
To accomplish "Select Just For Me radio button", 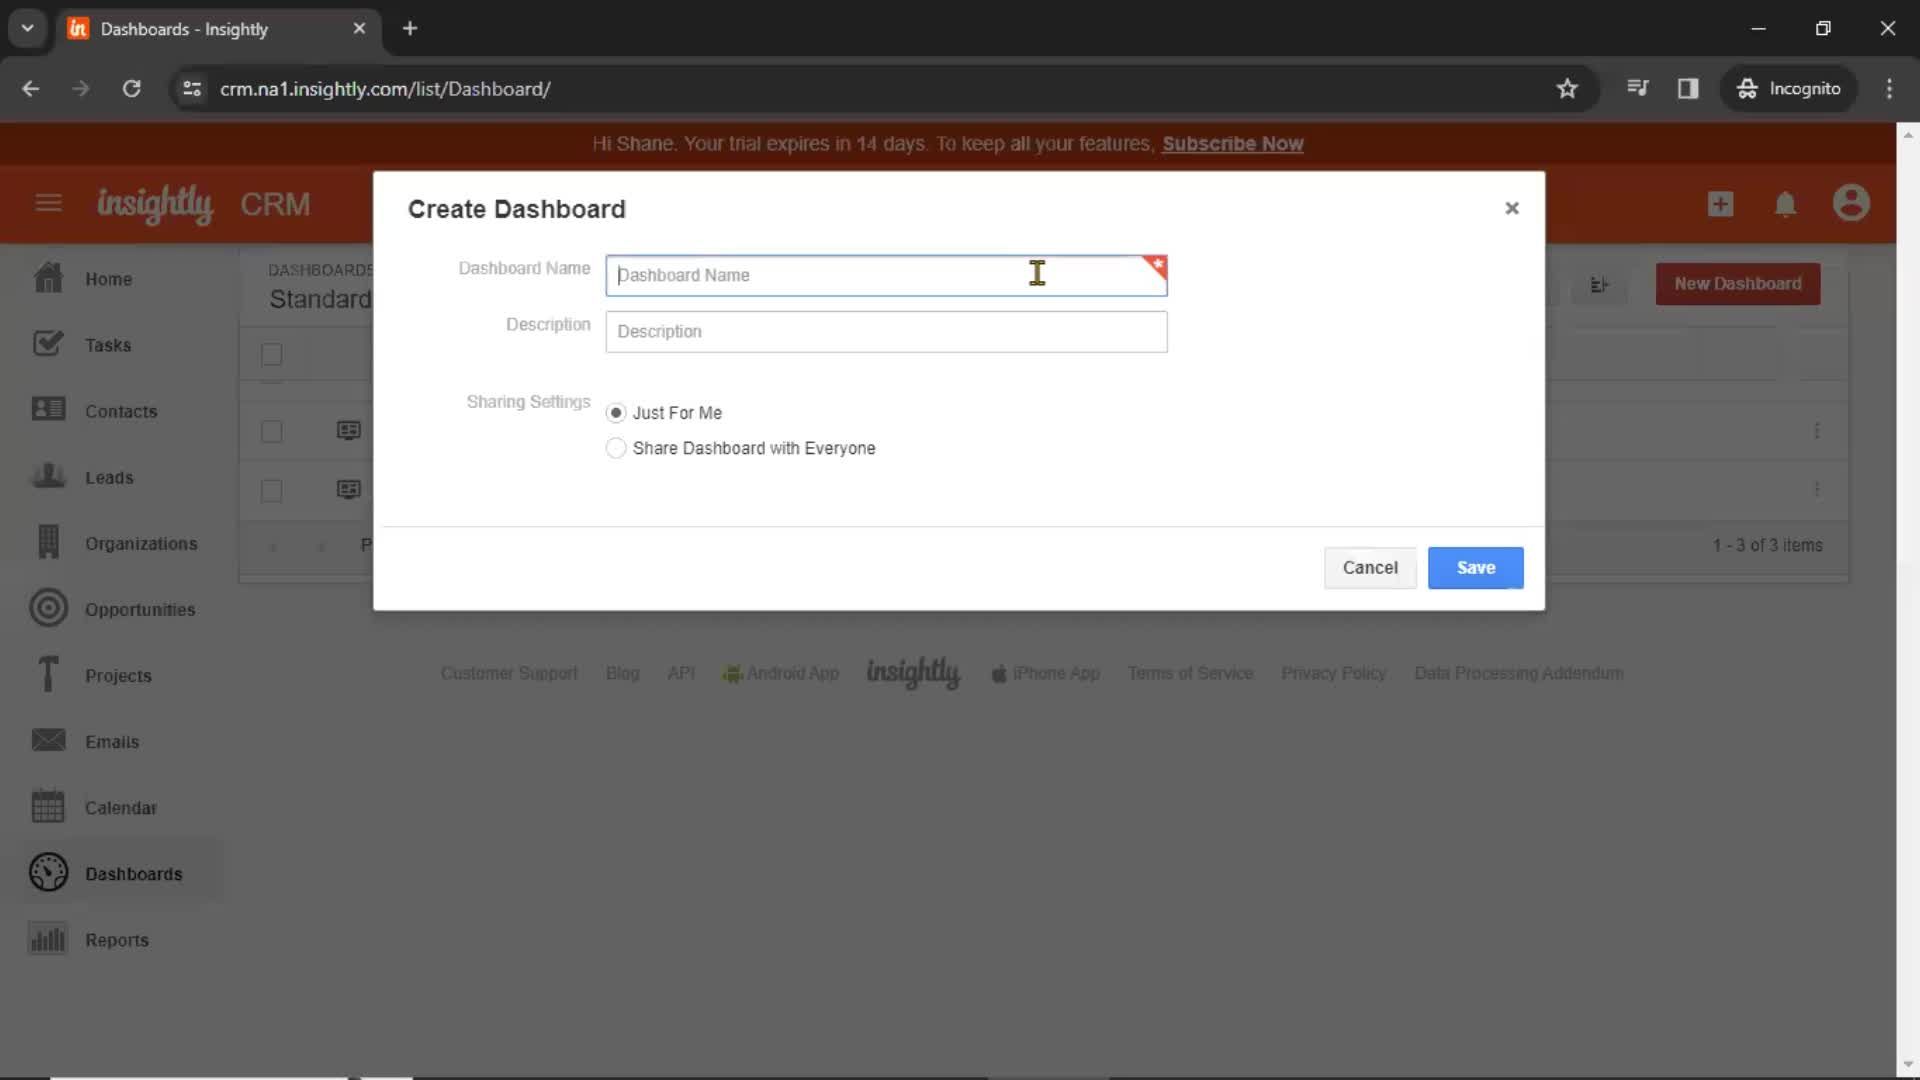I will pos(616,413).
